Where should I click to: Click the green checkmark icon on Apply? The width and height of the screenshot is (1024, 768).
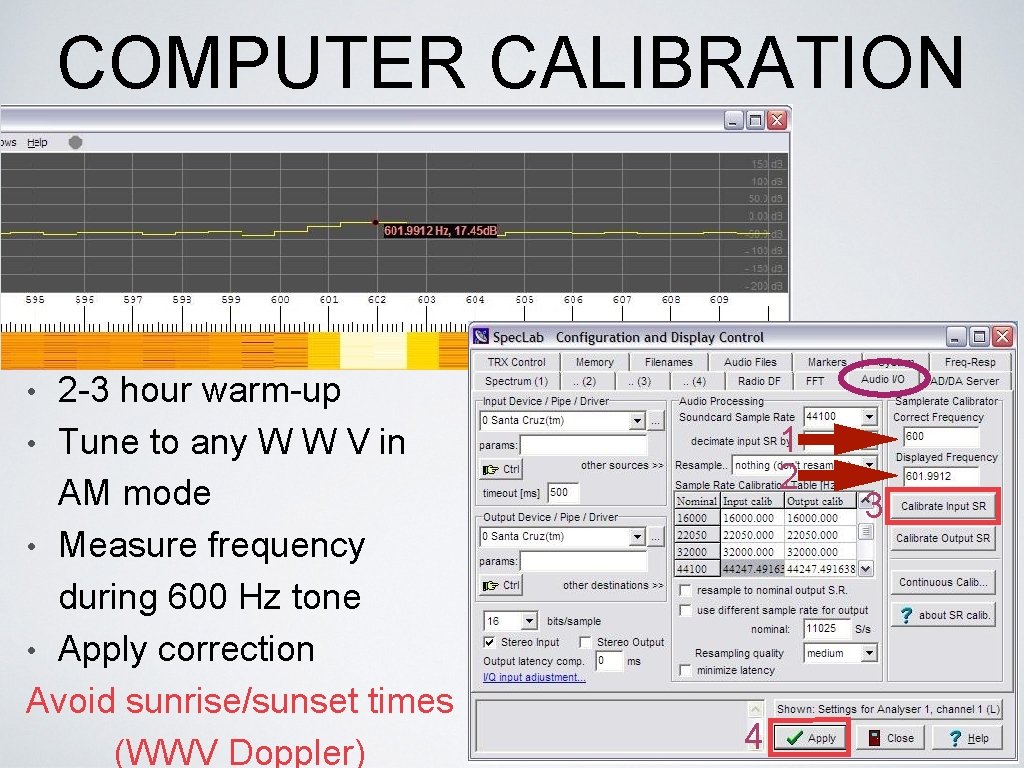pyautogui.click(x=793, y=736)
